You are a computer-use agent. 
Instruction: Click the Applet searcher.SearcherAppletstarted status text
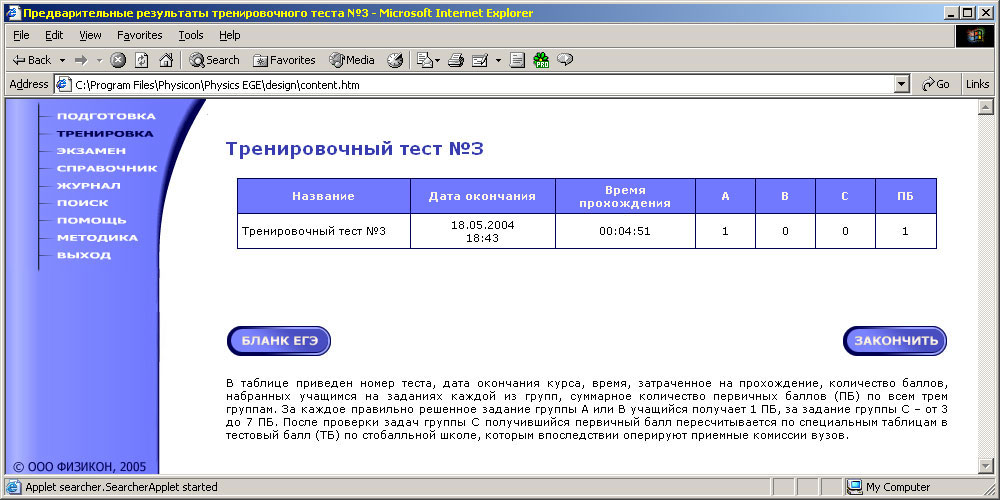[x=121, y=487]
